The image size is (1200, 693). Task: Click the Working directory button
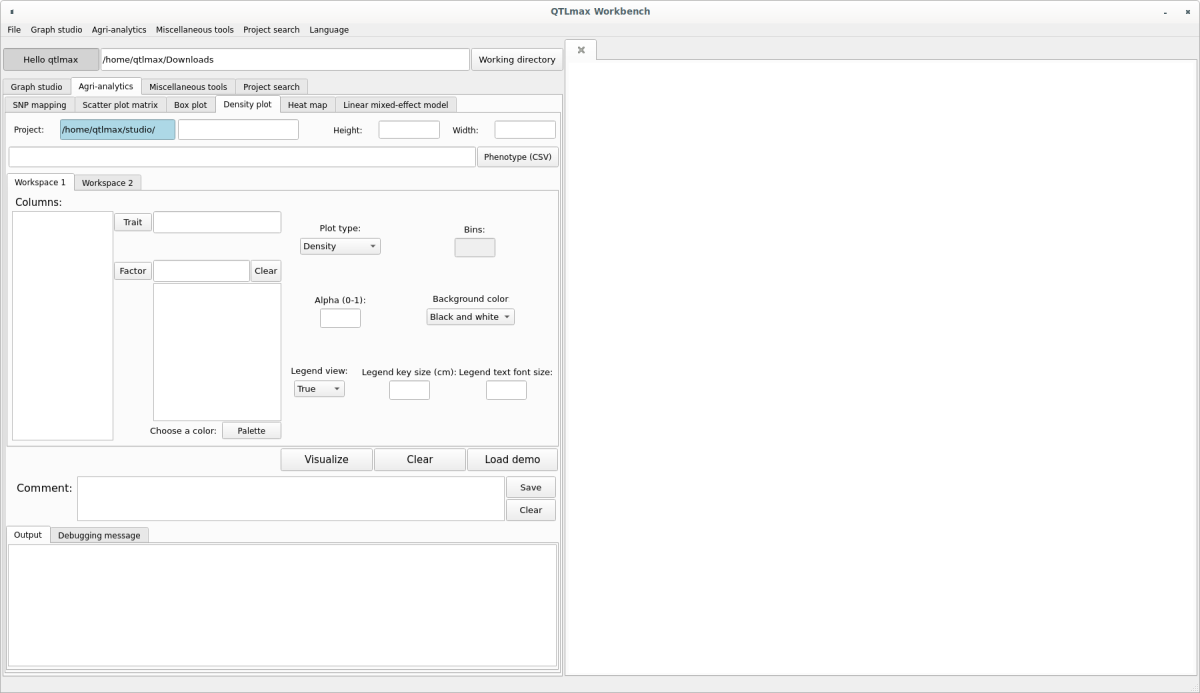(x=516, y=60)
